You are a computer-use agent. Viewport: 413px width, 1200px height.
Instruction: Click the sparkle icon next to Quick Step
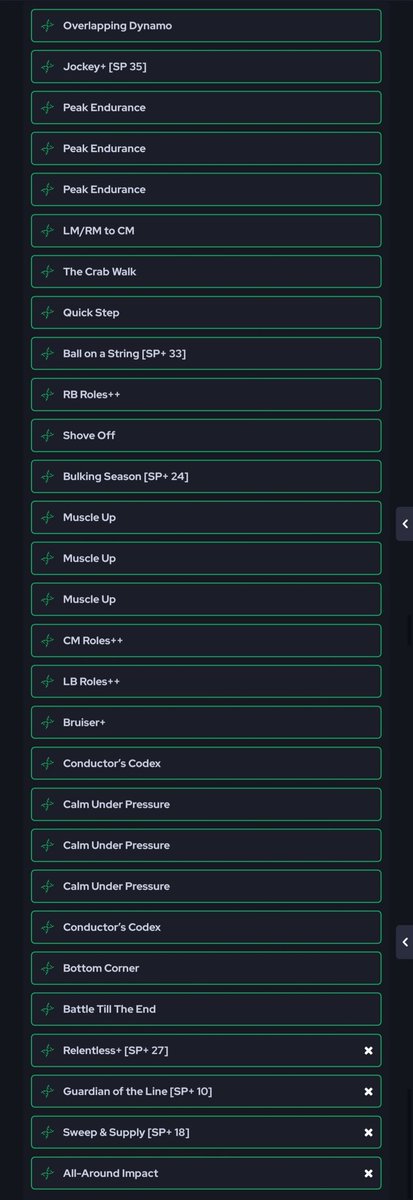[47, 313]
